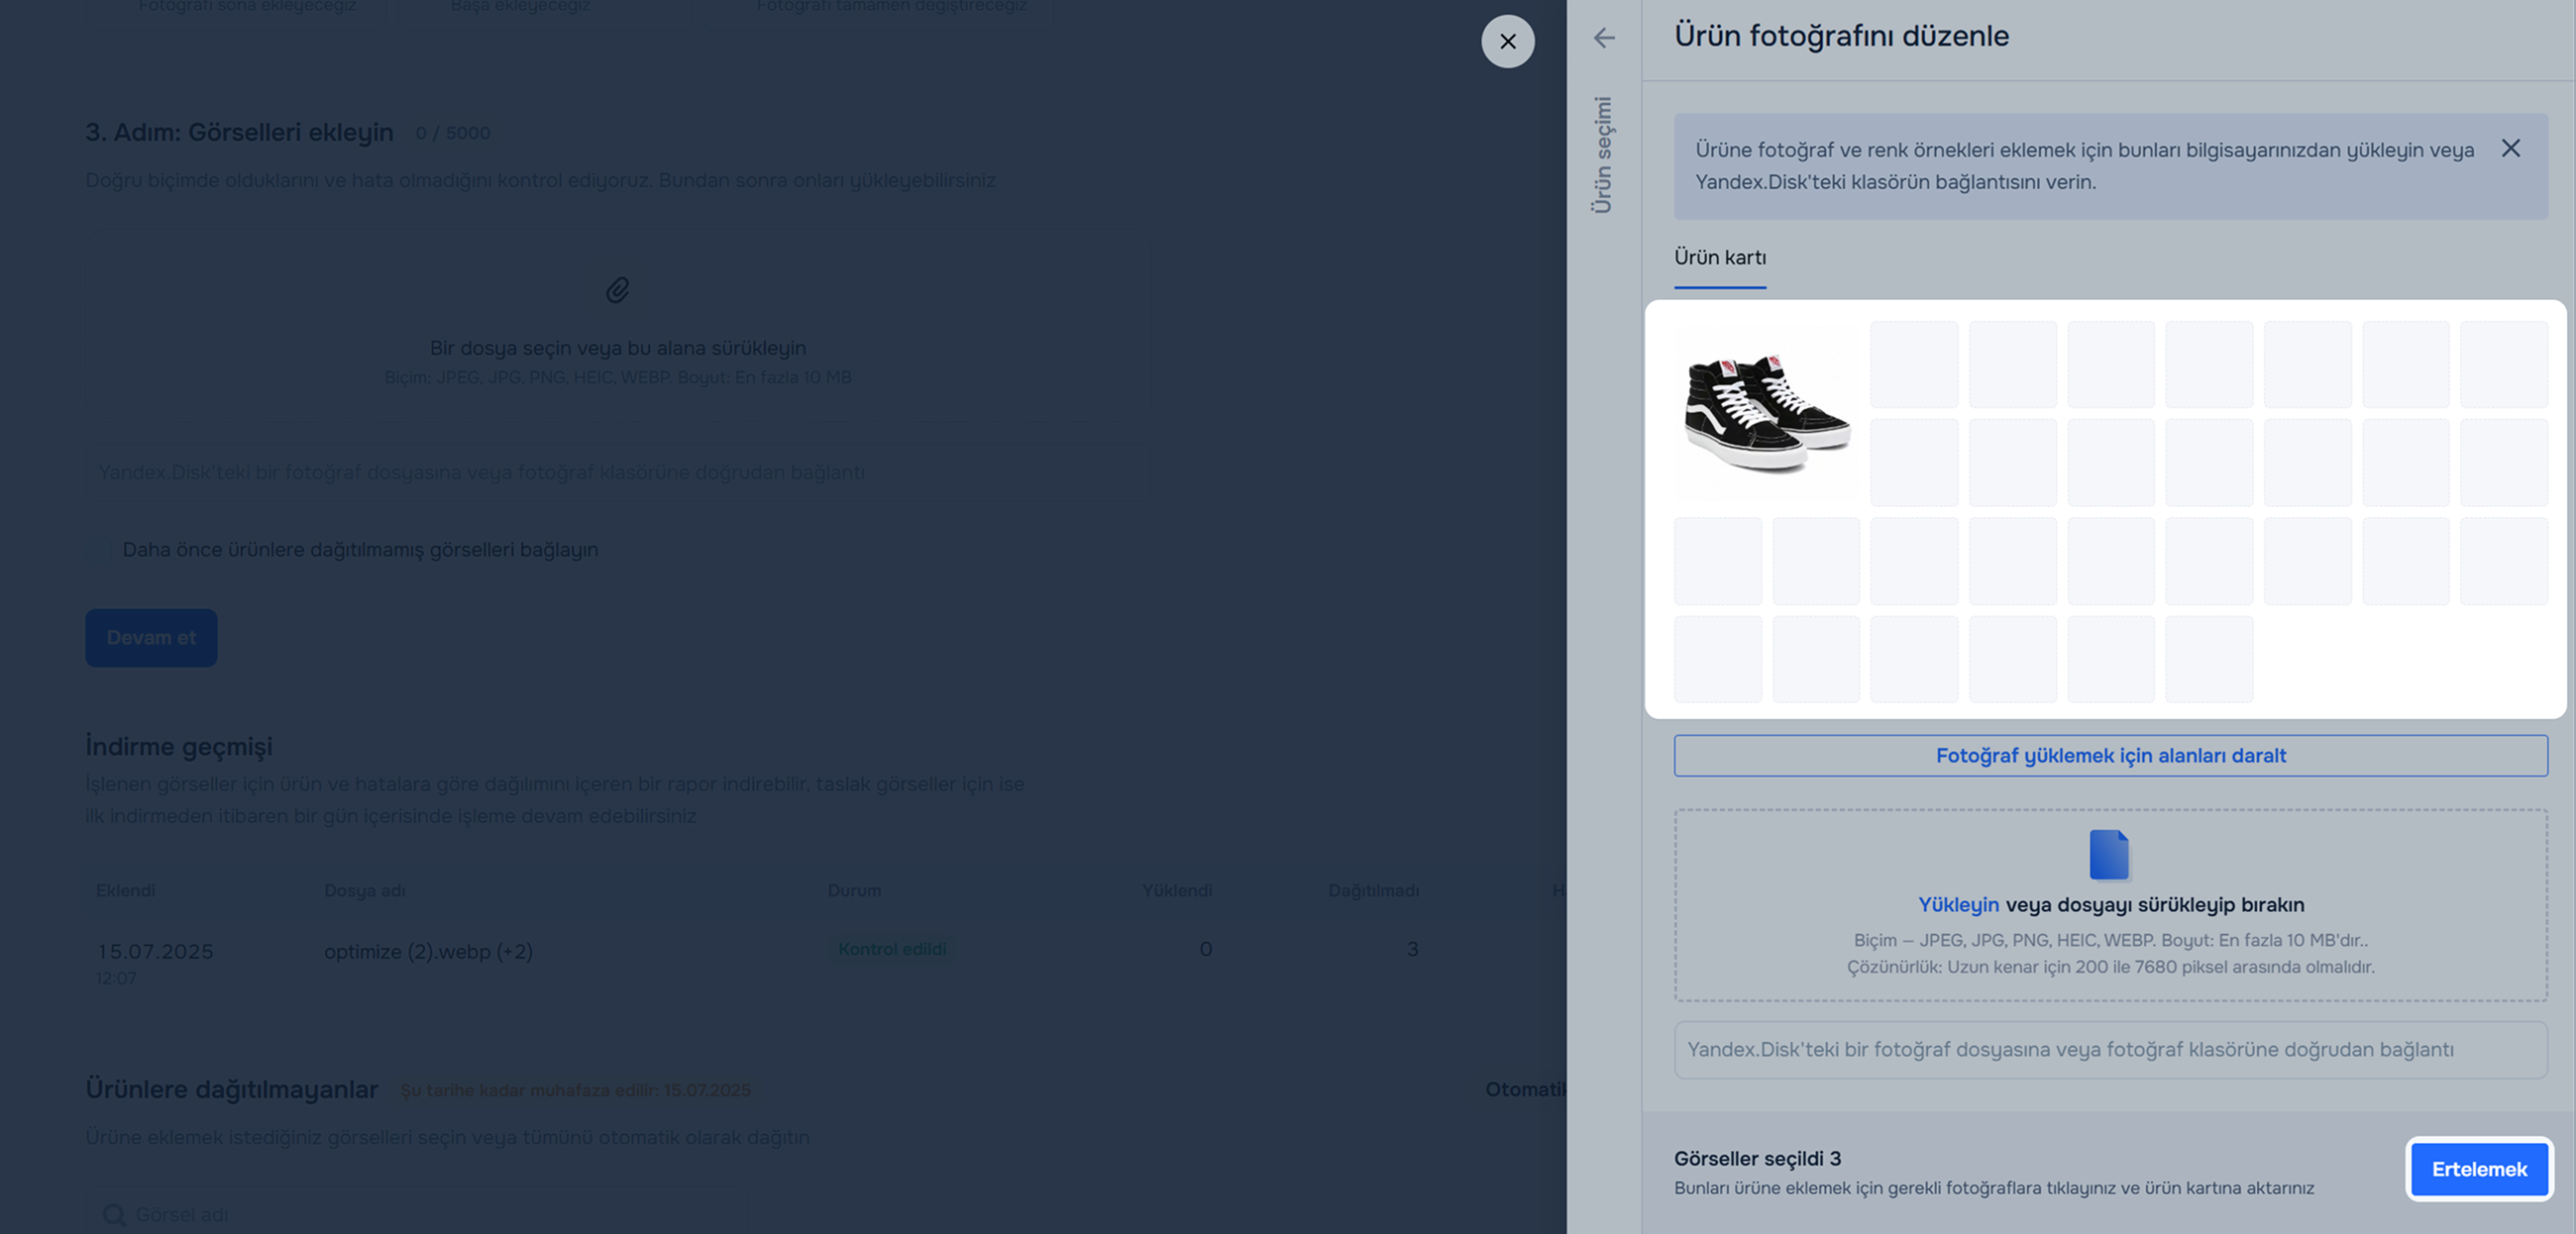Click the search magnifier icon near Görsel adı
Viewport: 2576px width, 1234px height.
click(x=114, y=1214)
